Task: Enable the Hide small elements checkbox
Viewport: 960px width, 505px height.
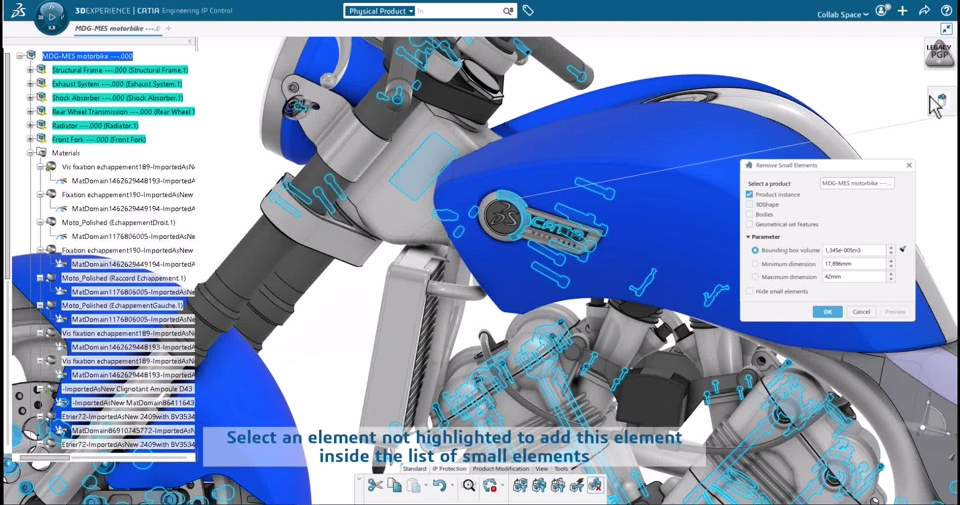Action: point(749,291)
